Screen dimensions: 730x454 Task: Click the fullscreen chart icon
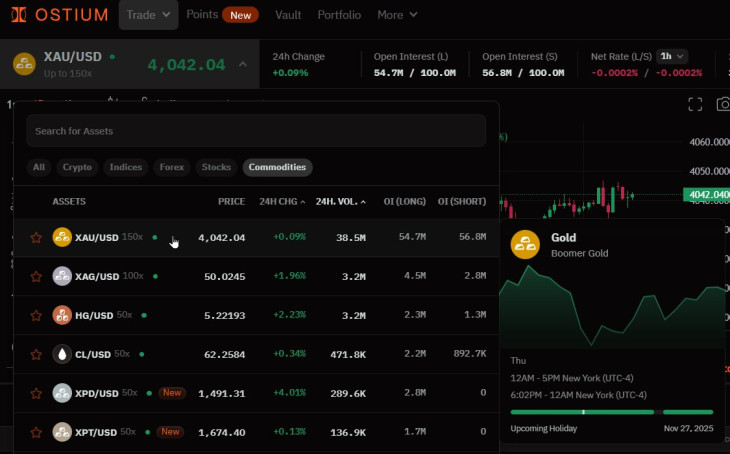click(695, 104)
